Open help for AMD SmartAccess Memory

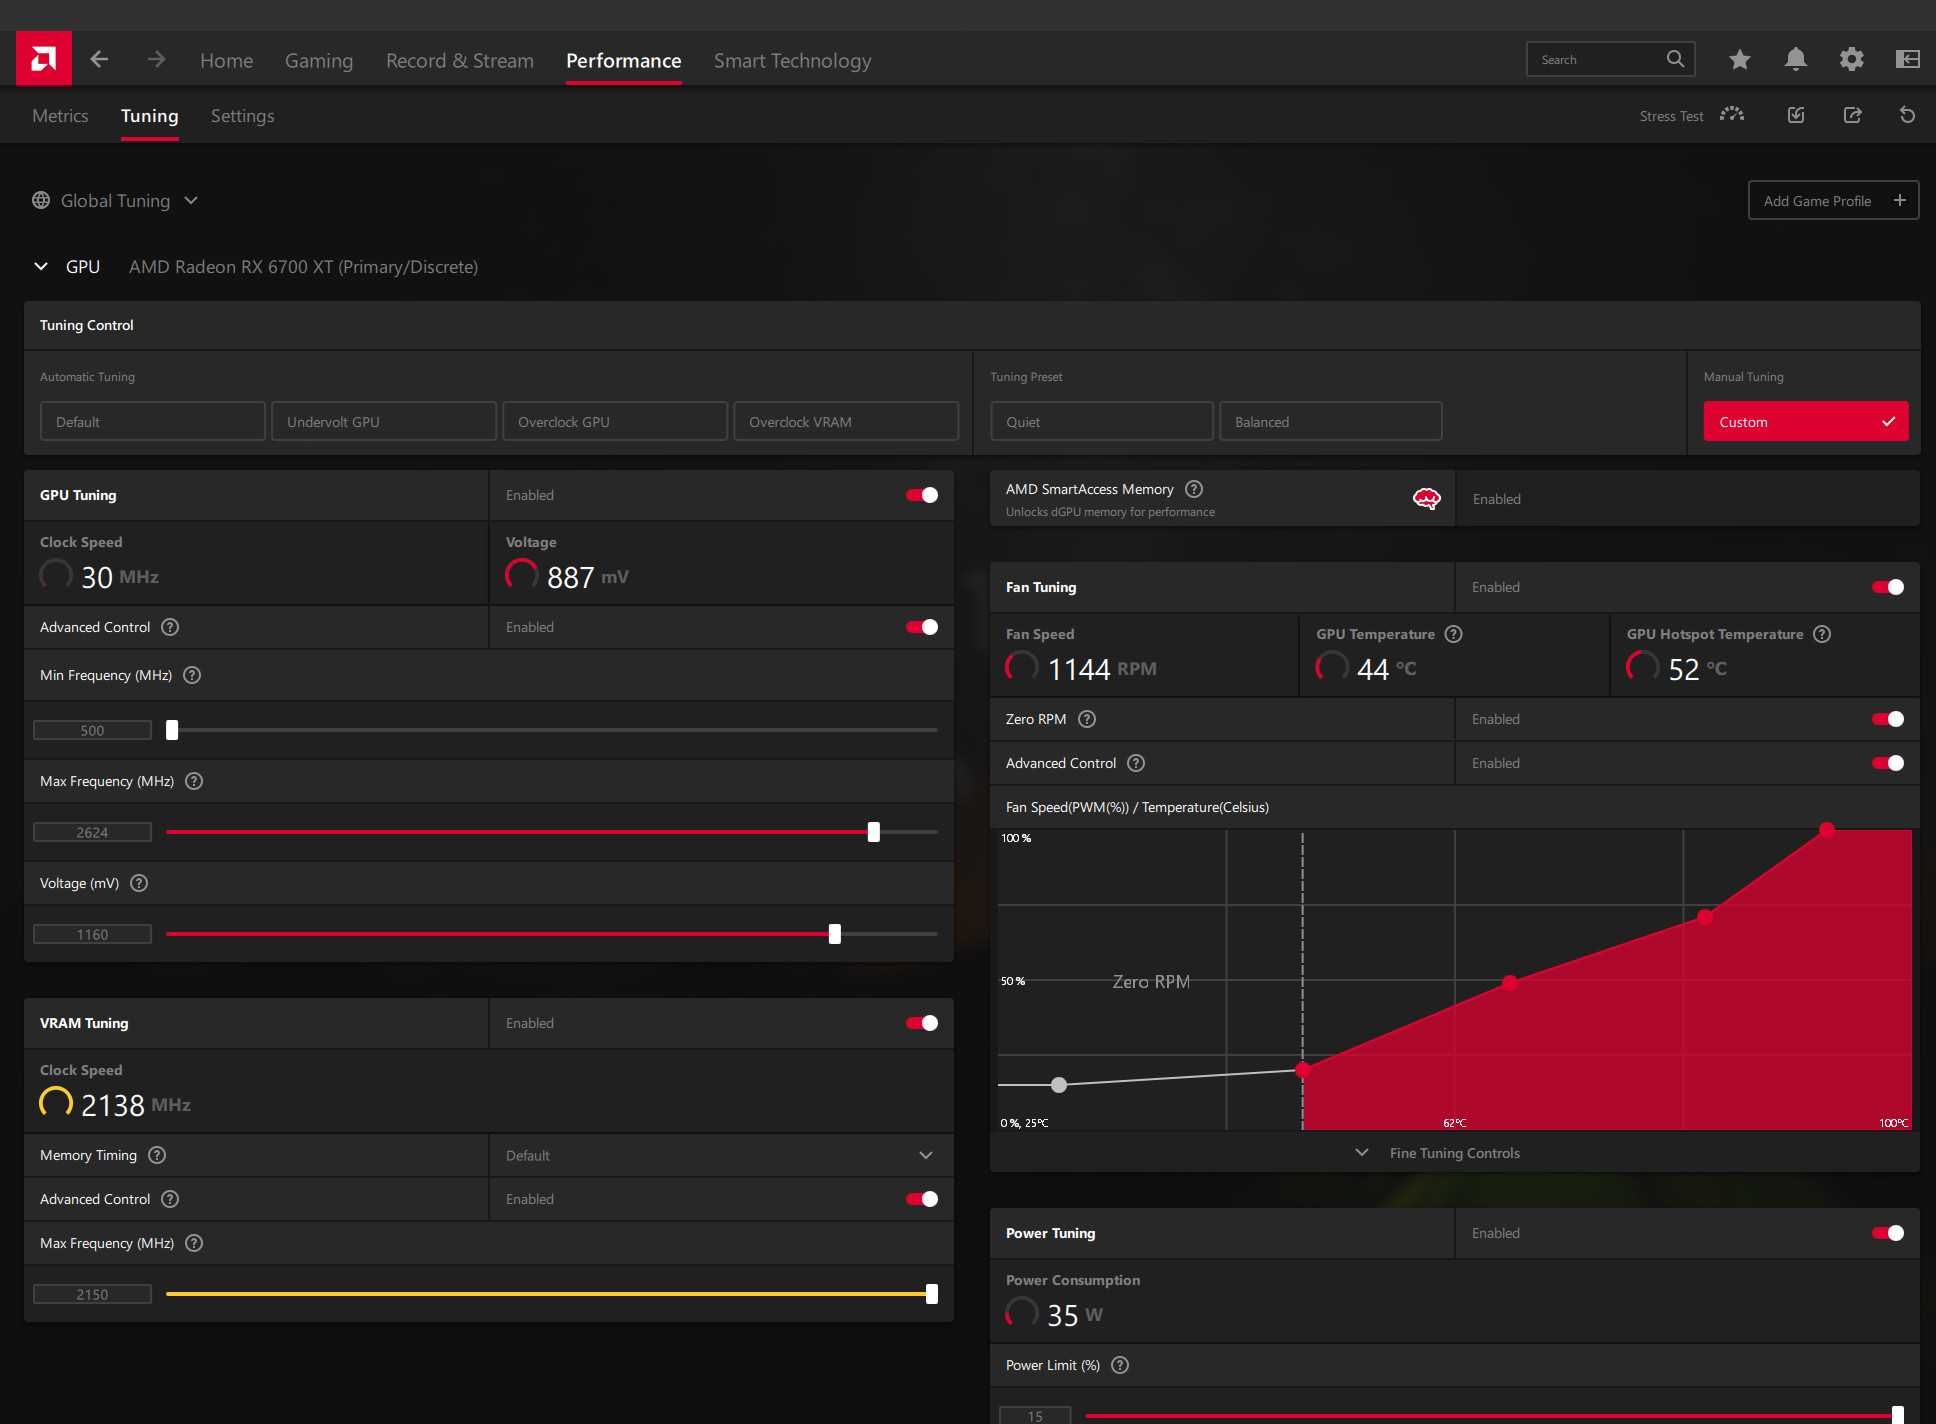(1194, 489)
